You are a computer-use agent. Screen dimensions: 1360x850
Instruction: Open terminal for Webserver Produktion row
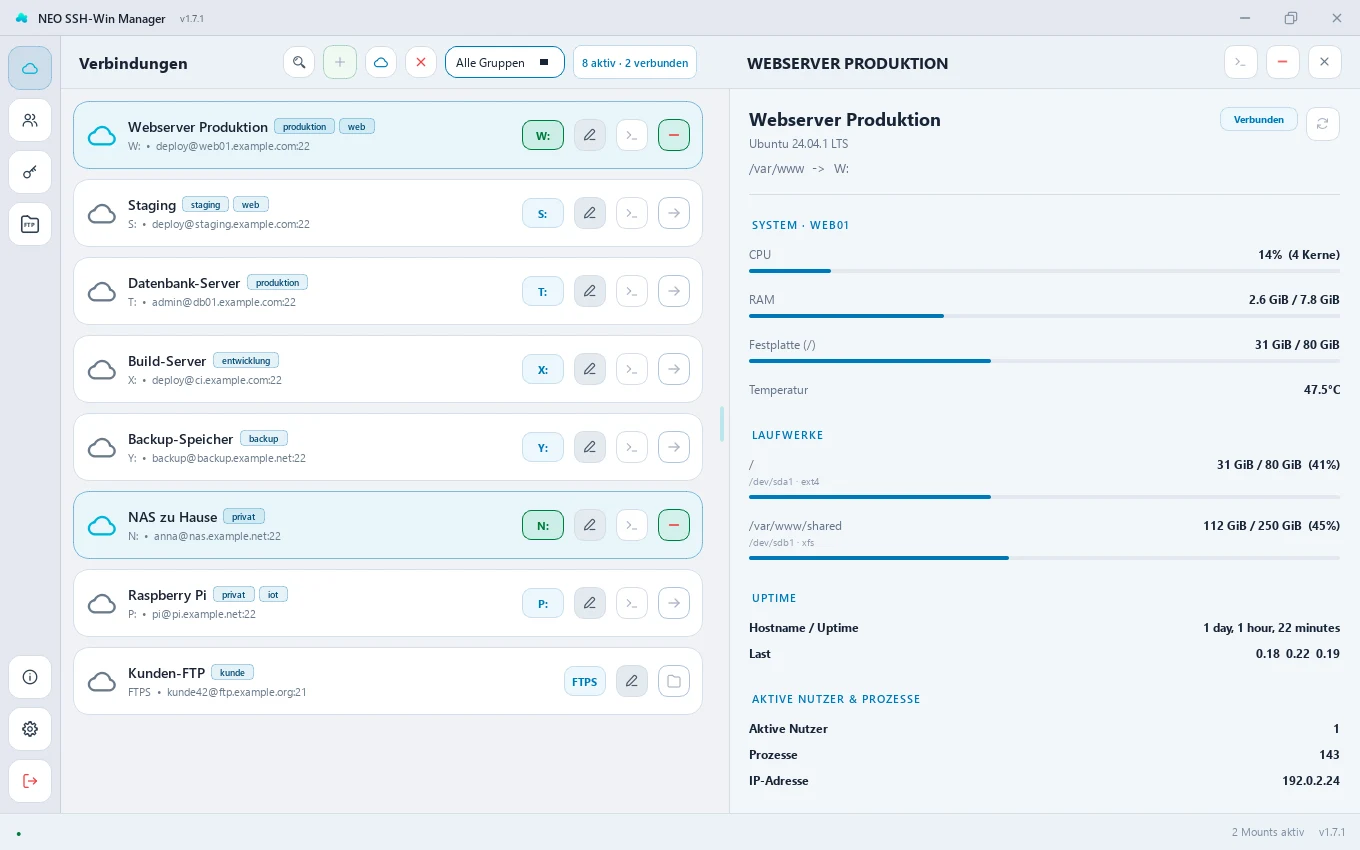632,135
